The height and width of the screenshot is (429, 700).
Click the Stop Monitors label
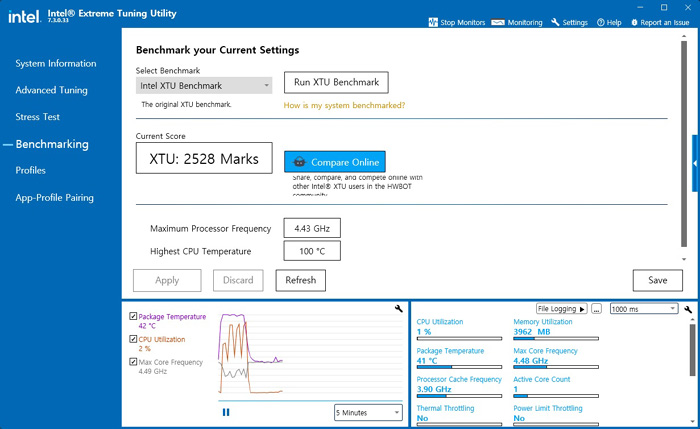coord(462,22)
